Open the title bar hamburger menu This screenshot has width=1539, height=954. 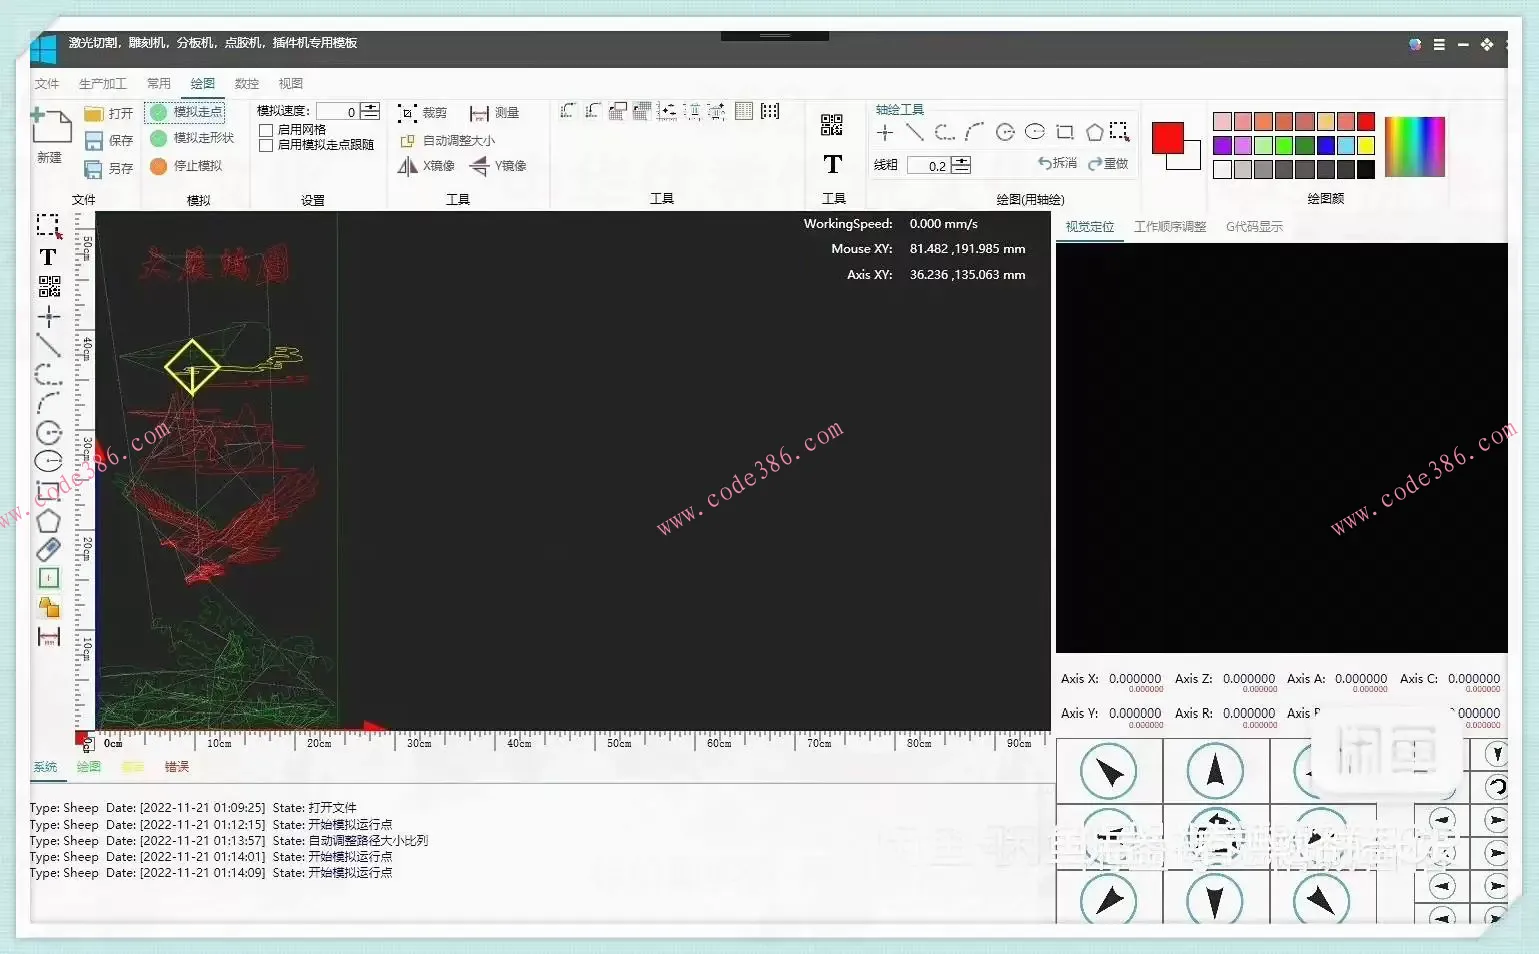point(1439,45)
